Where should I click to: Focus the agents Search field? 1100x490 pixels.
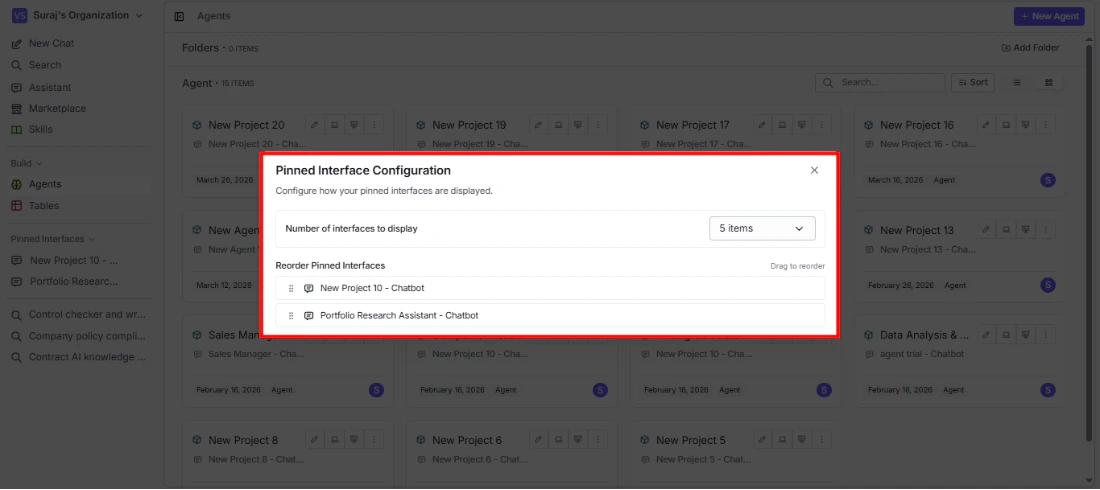click(x=880, y=83)
